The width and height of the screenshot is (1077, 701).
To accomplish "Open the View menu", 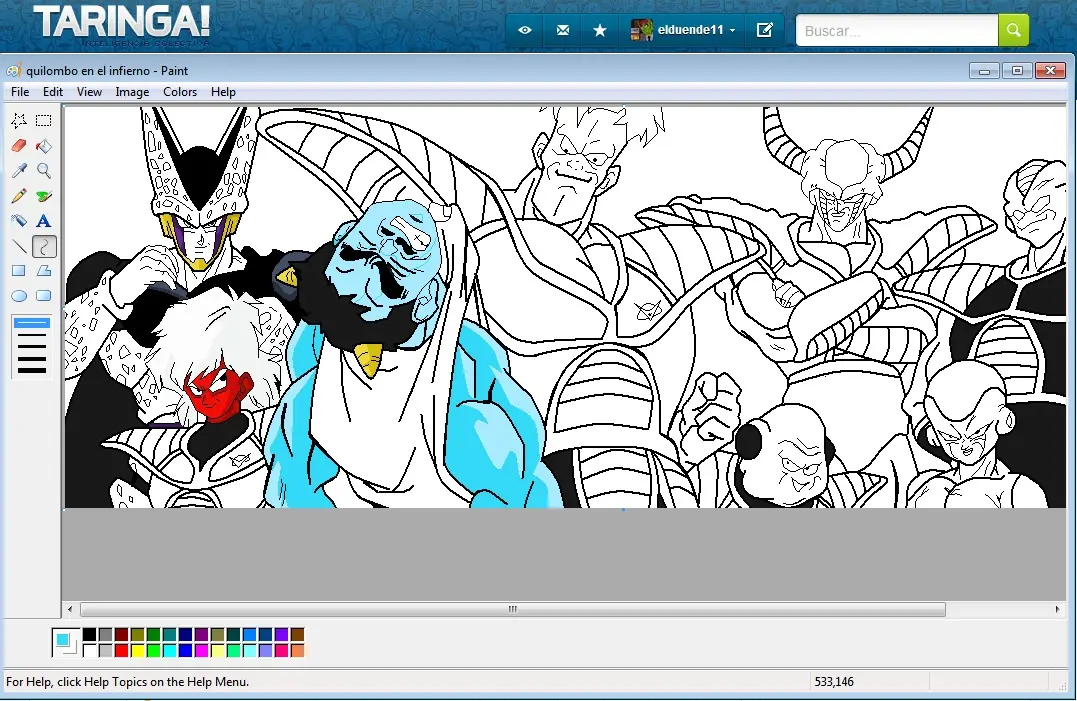I will point(89,92).
